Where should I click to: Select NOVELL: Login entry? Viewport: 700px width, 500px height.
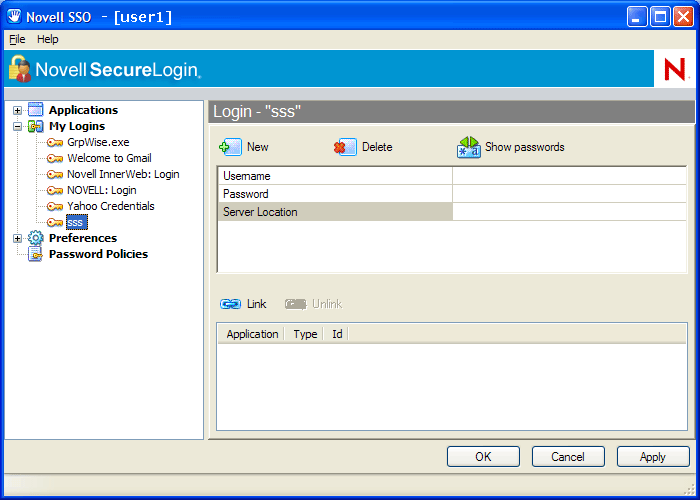point(102,191)
